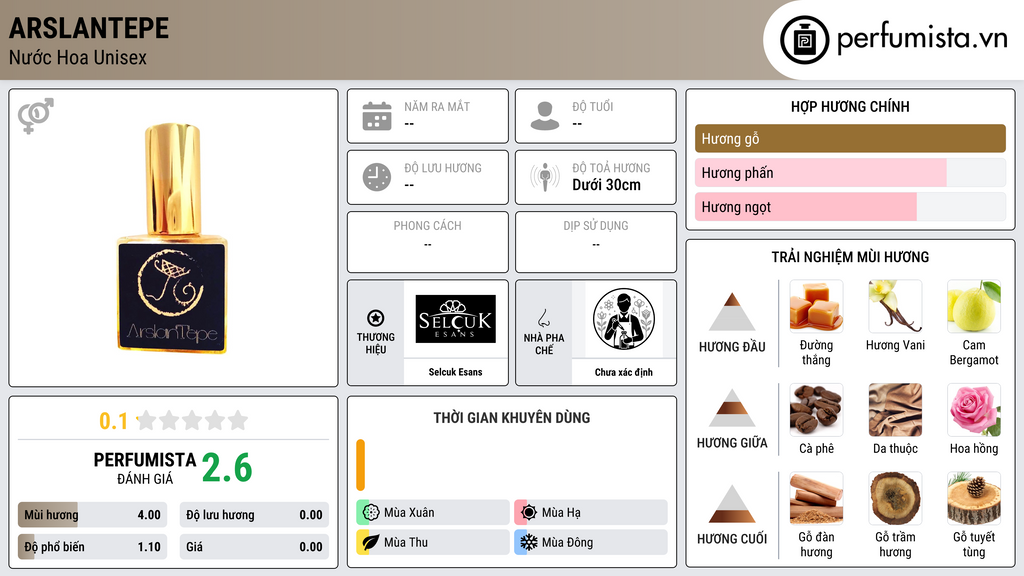Click the Chưa xác định perfumer label

(624, 372)
